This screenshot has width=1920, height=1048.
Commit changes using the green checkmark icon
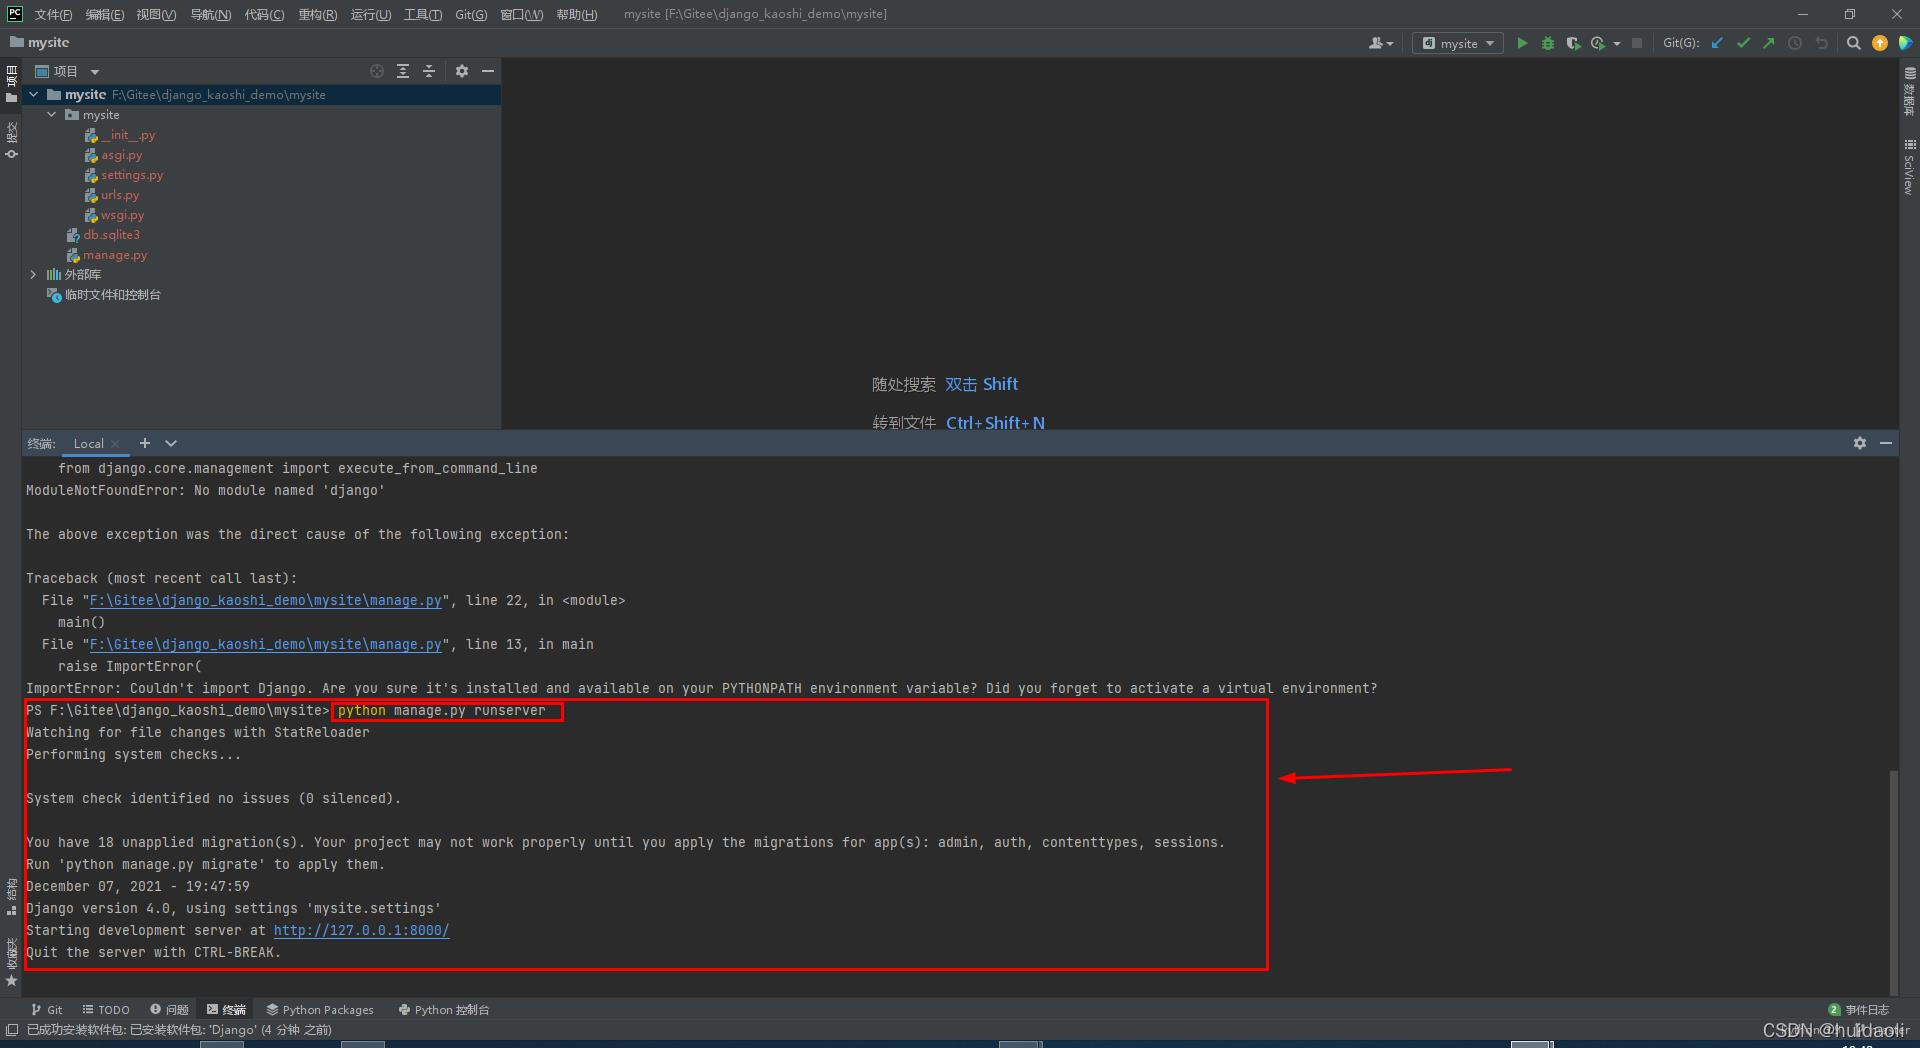click(1744, 43)
